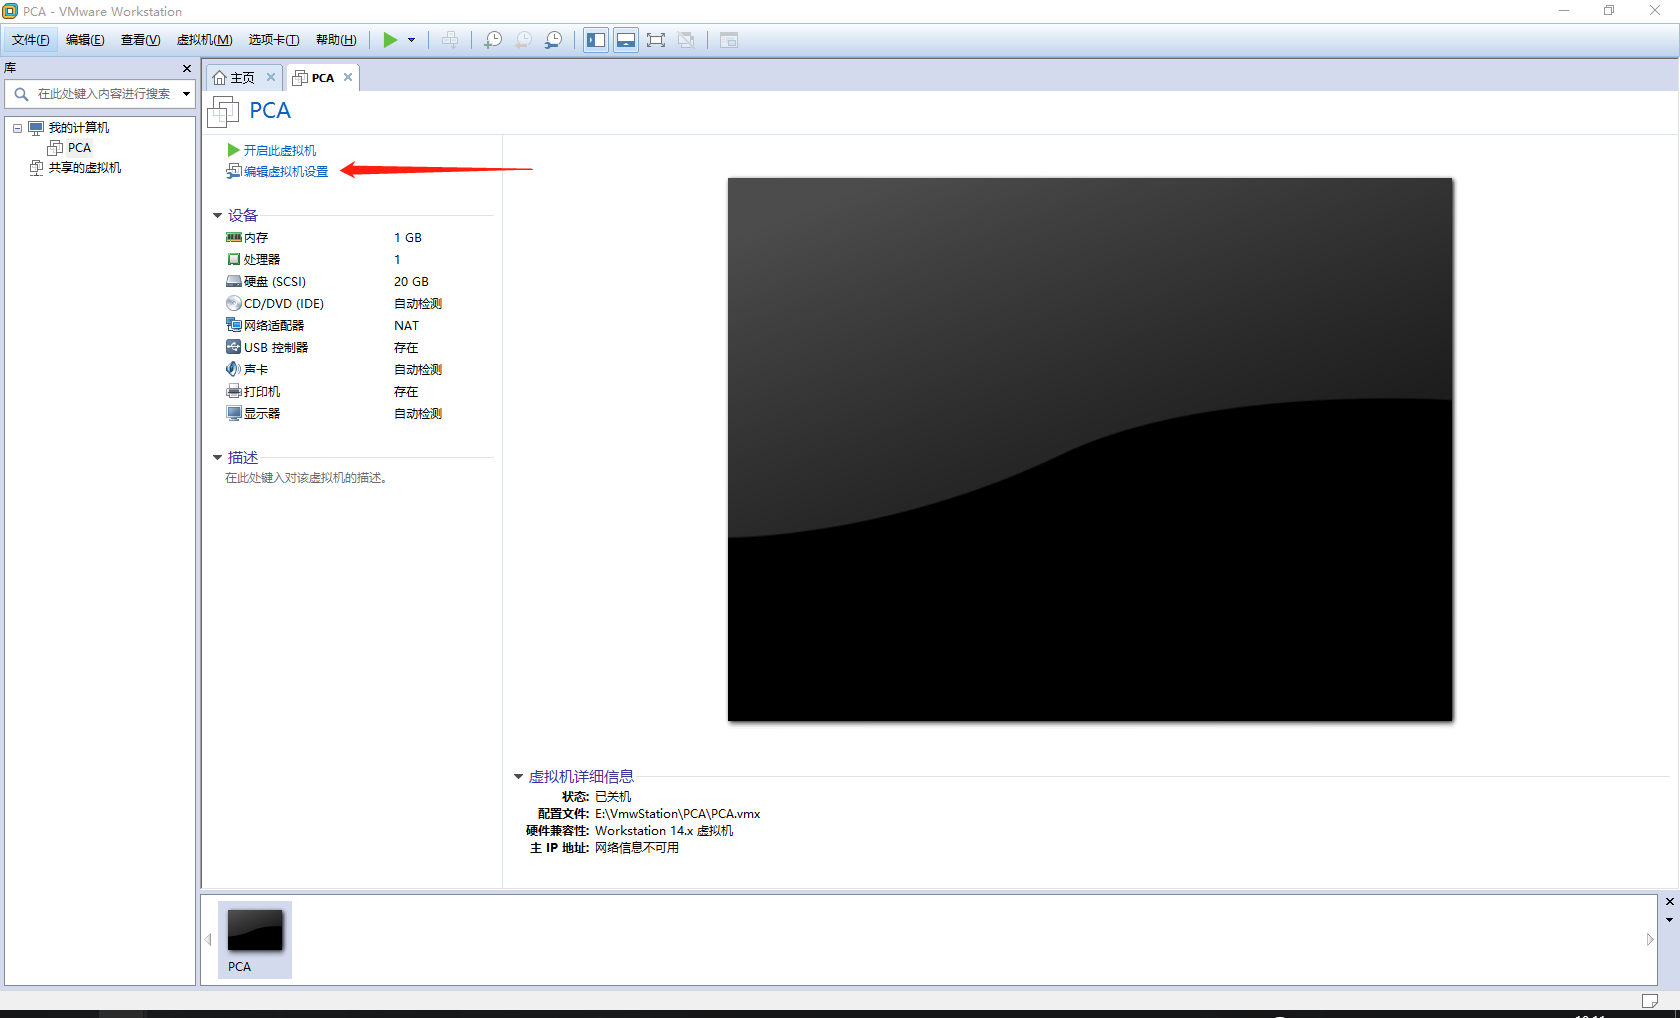Open the 网络适配器 NAT device entry

tap(271, 325)
